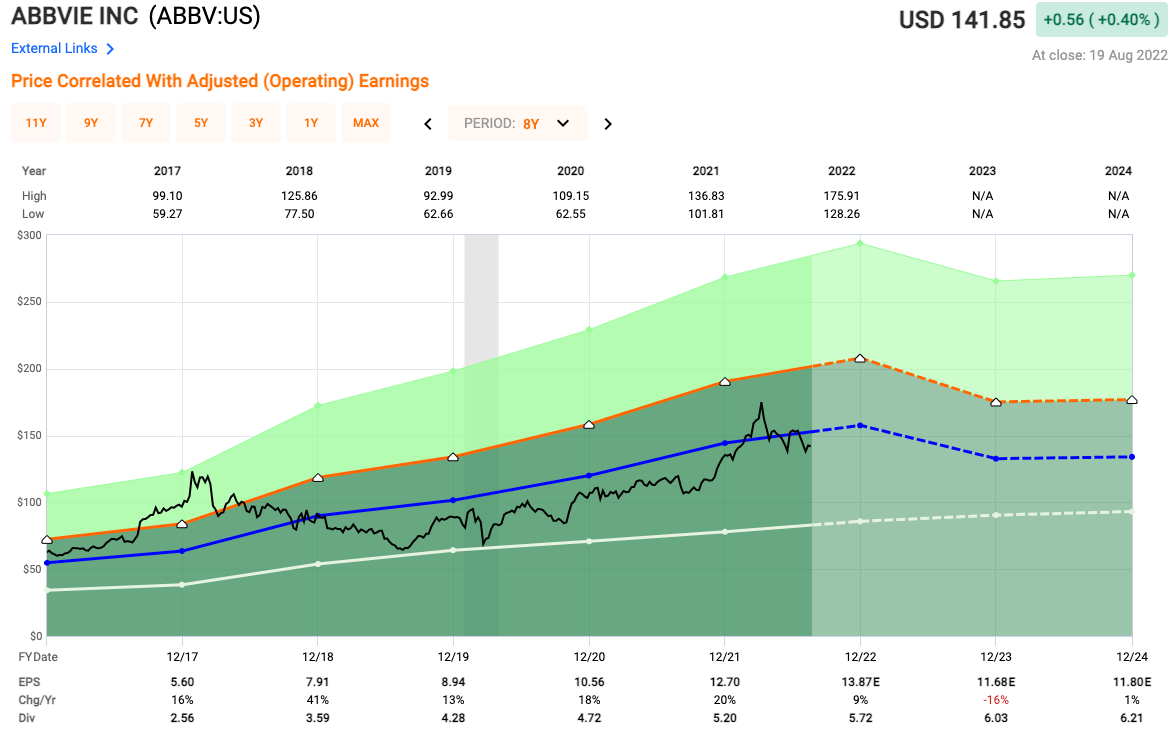1174x730 pixels.
Task: Select the 11Y time range button
Action: pyautogui.click(x=36, y=123)
